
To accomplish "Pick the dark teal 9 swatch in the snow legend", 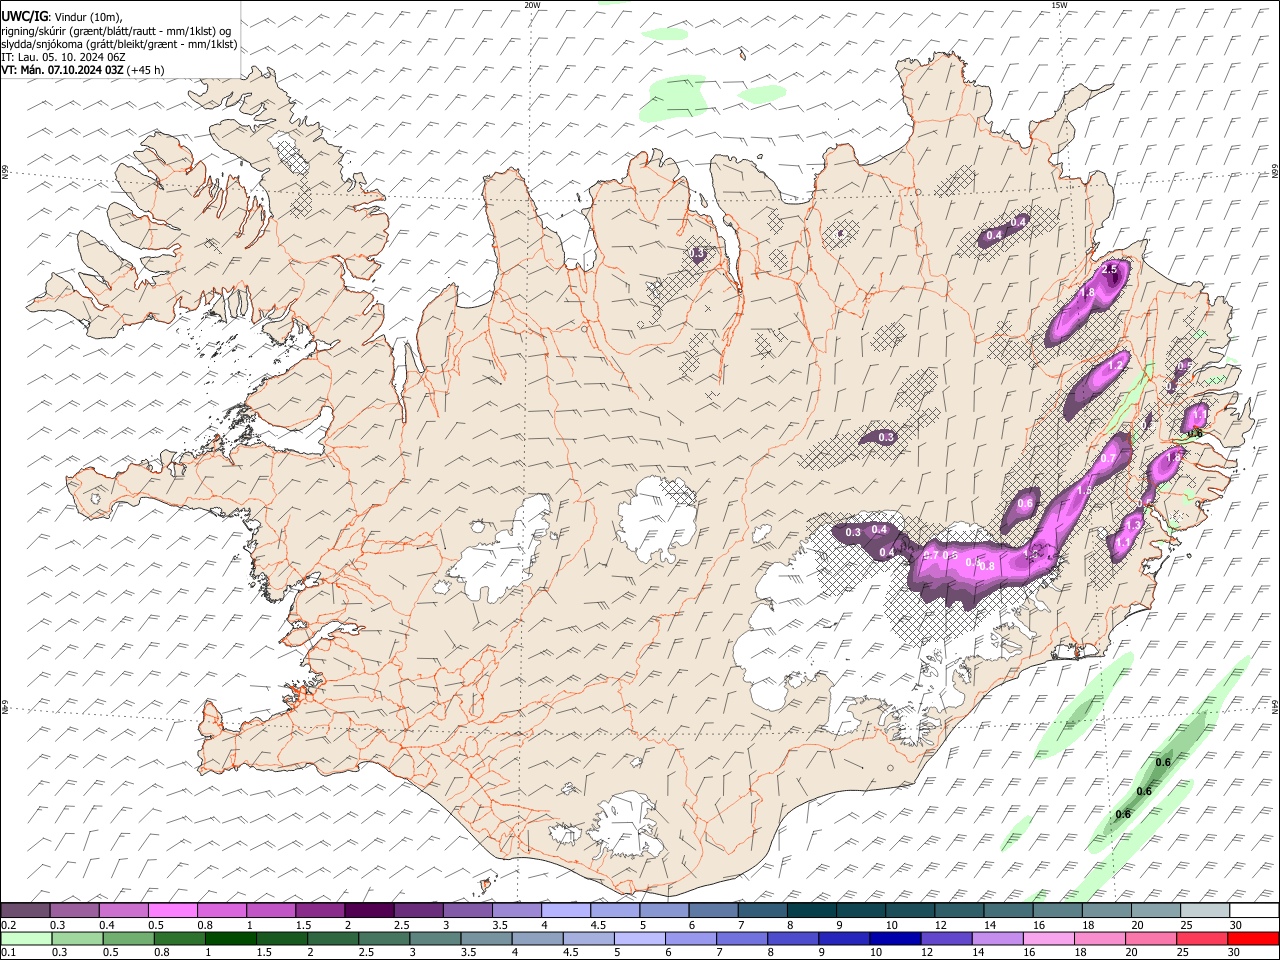I will tap(861, 910).
